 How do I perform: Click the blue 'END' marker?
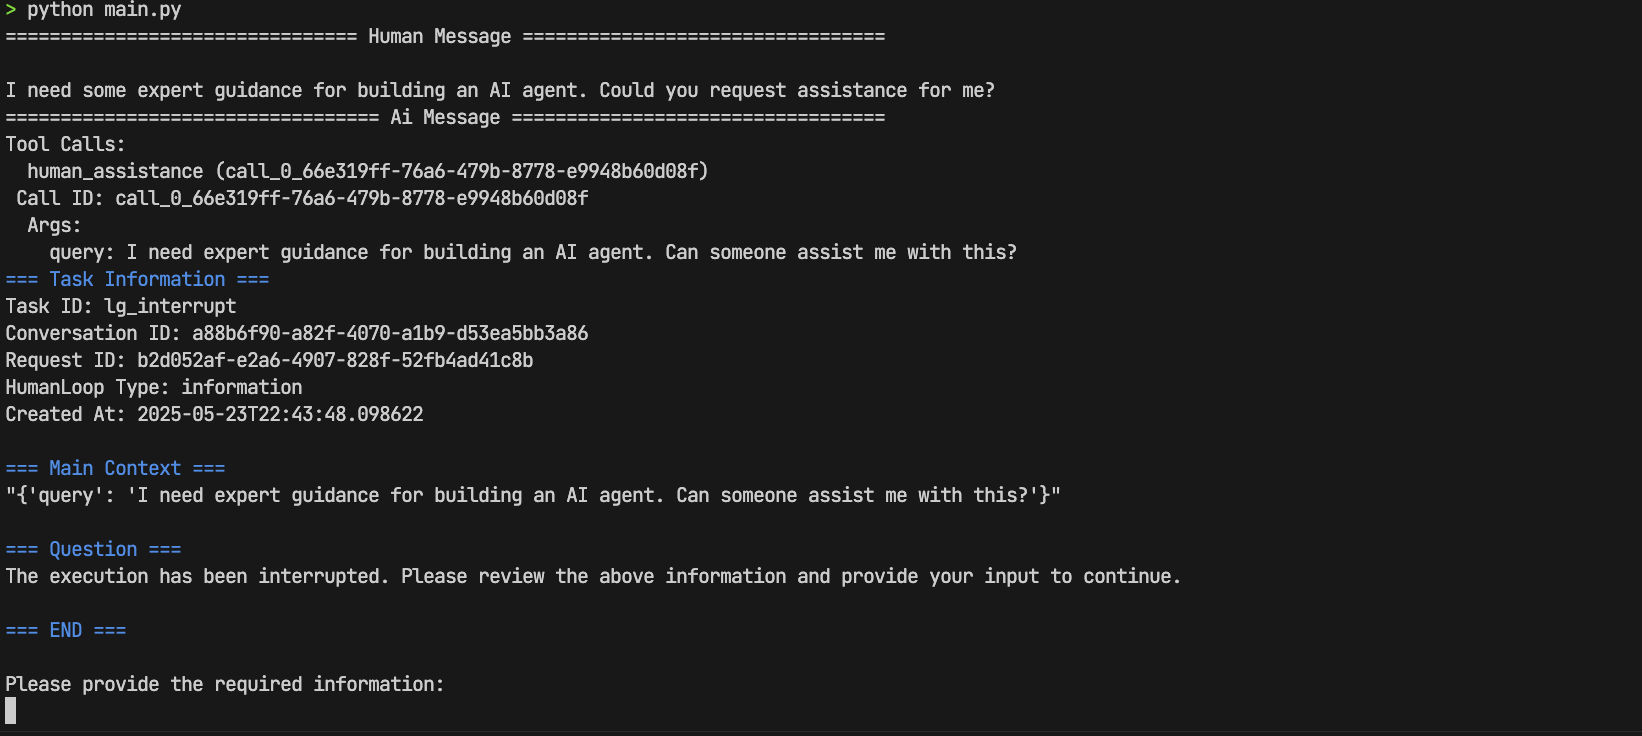[66, 631]
